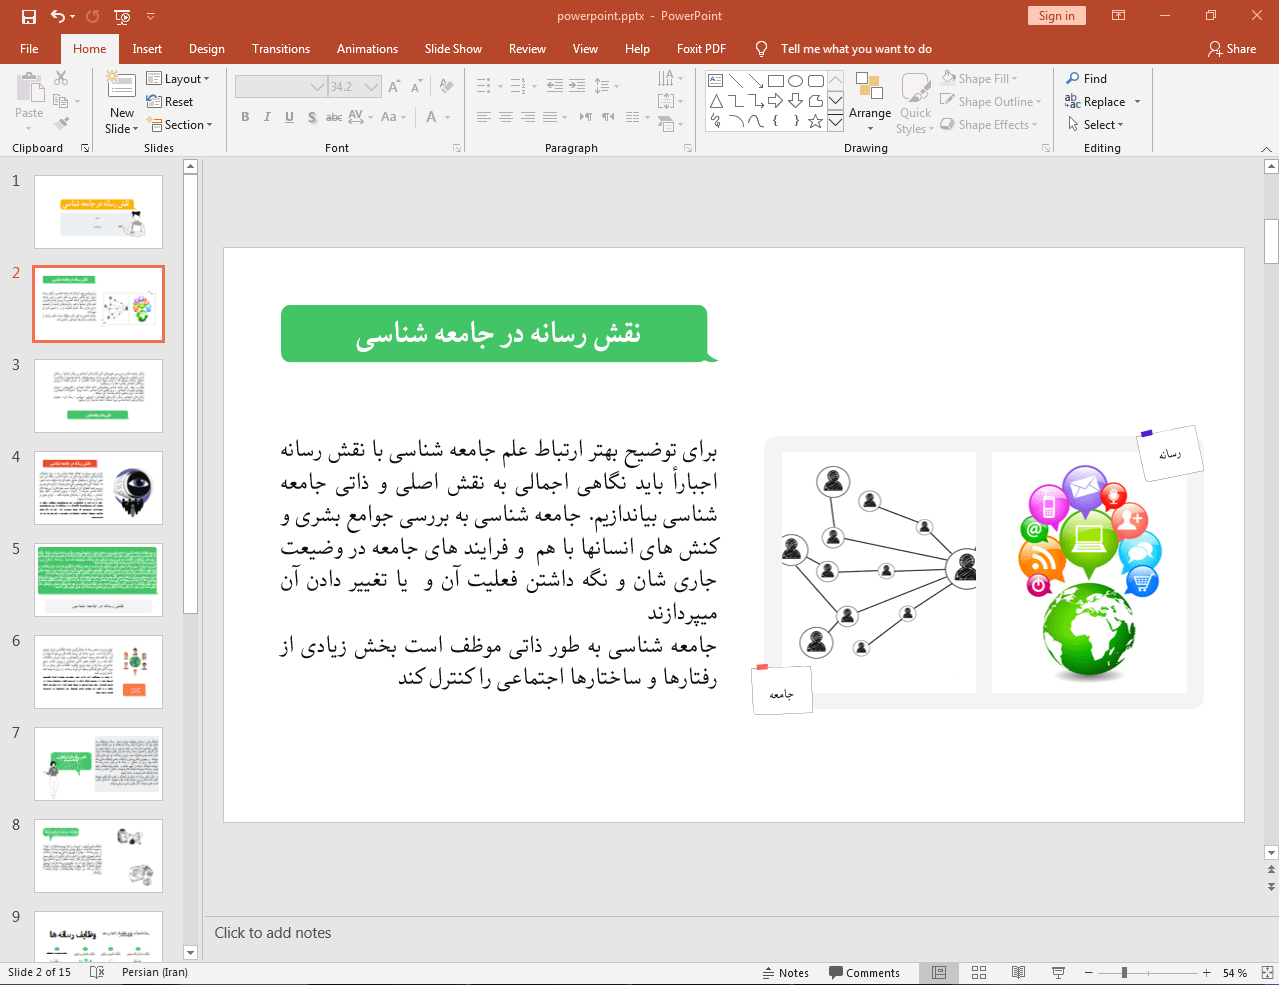Open the Arrange objects menu

click(x=870, y=103)
